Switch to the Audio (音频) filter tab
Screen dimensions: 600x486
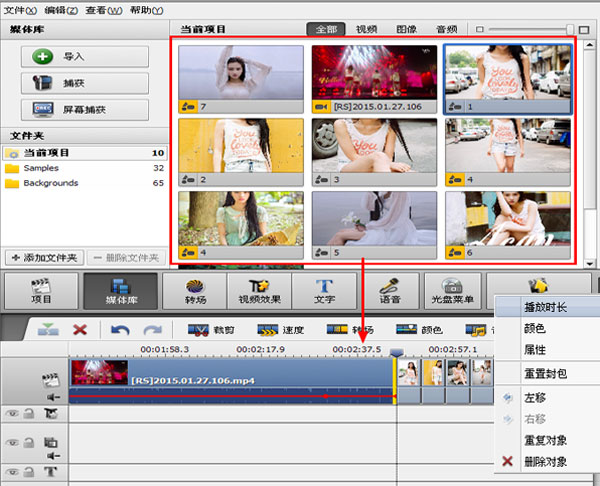point(447,29)
